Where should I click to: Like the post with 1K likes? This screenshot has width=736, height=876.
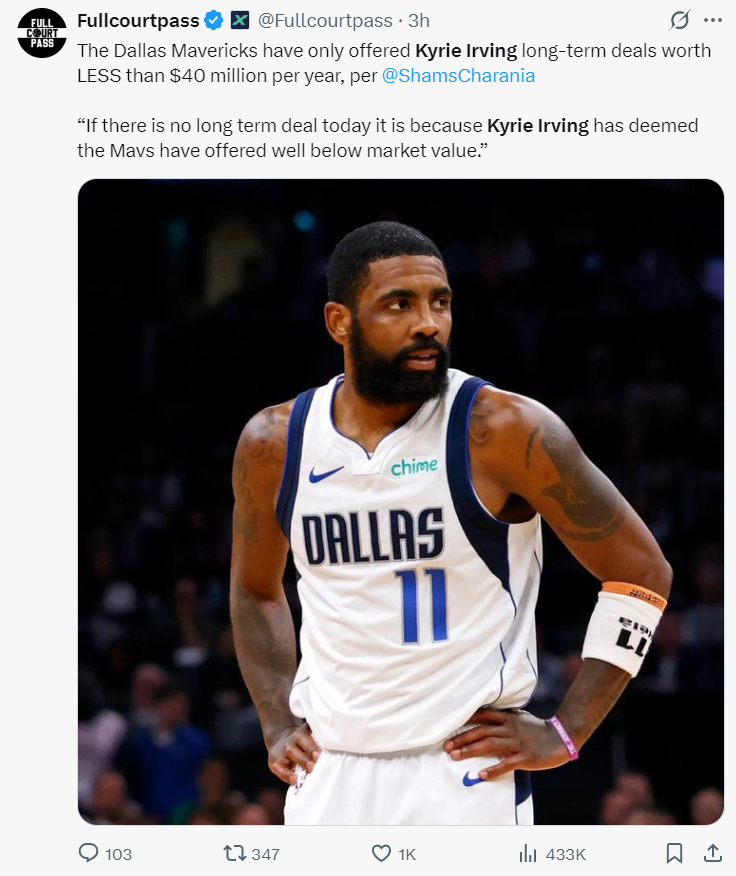pos(381,853)
